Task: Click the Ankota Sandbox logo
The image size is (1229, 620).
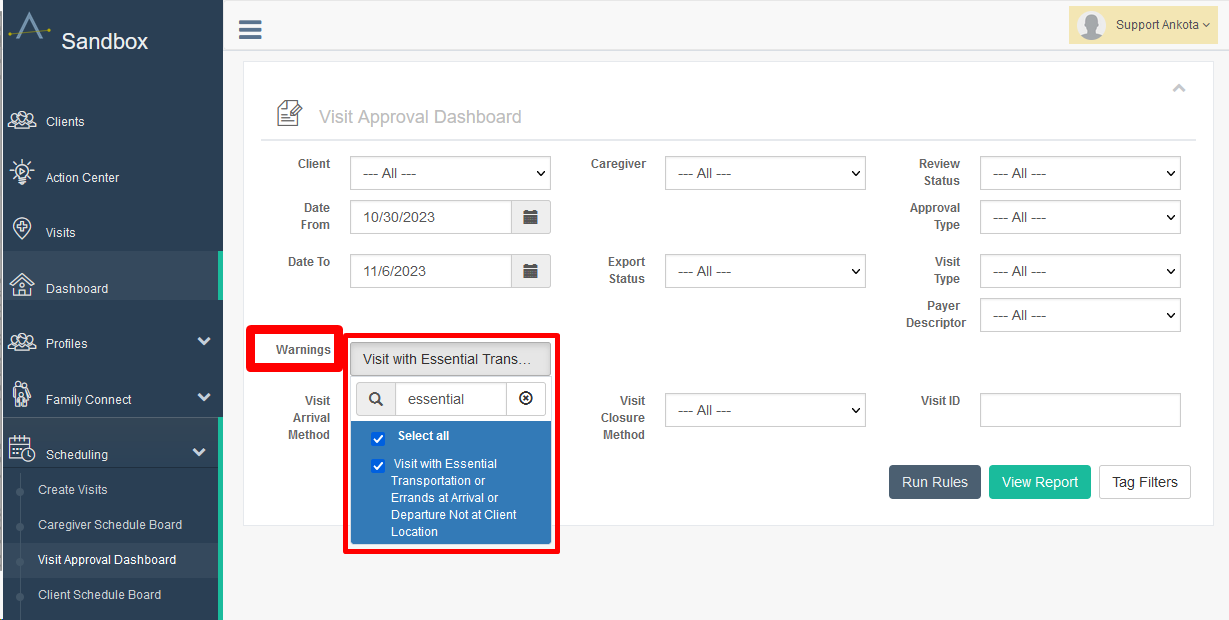Action: [x=29, y=26]
